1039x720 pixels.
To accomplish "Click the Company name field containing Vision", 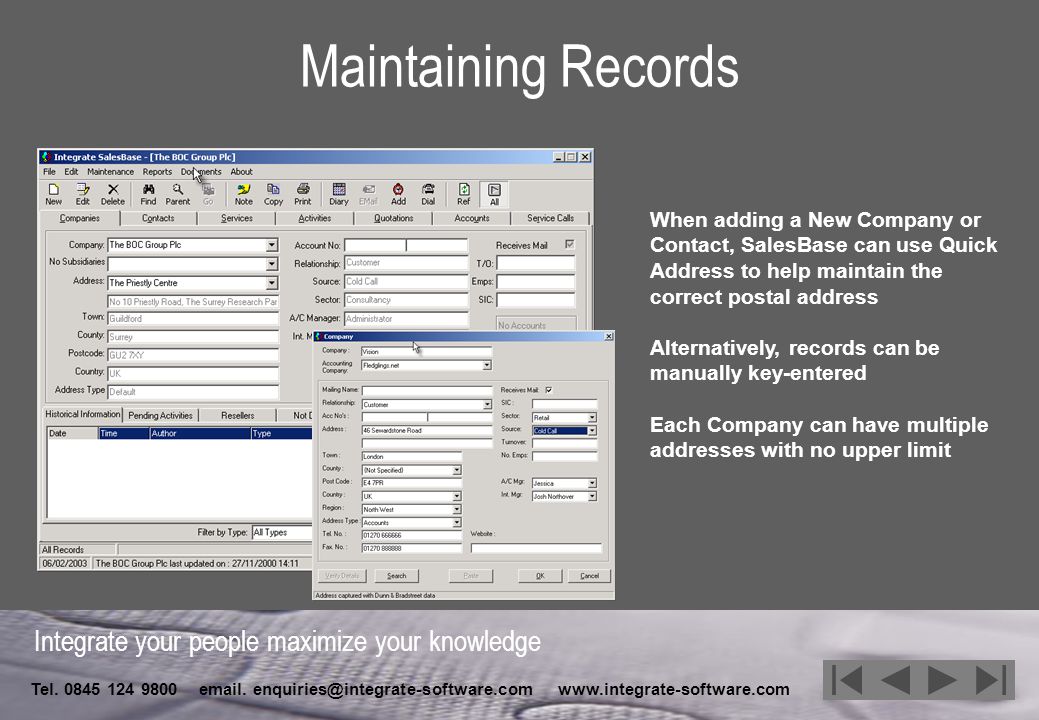I will pos(427,352).
